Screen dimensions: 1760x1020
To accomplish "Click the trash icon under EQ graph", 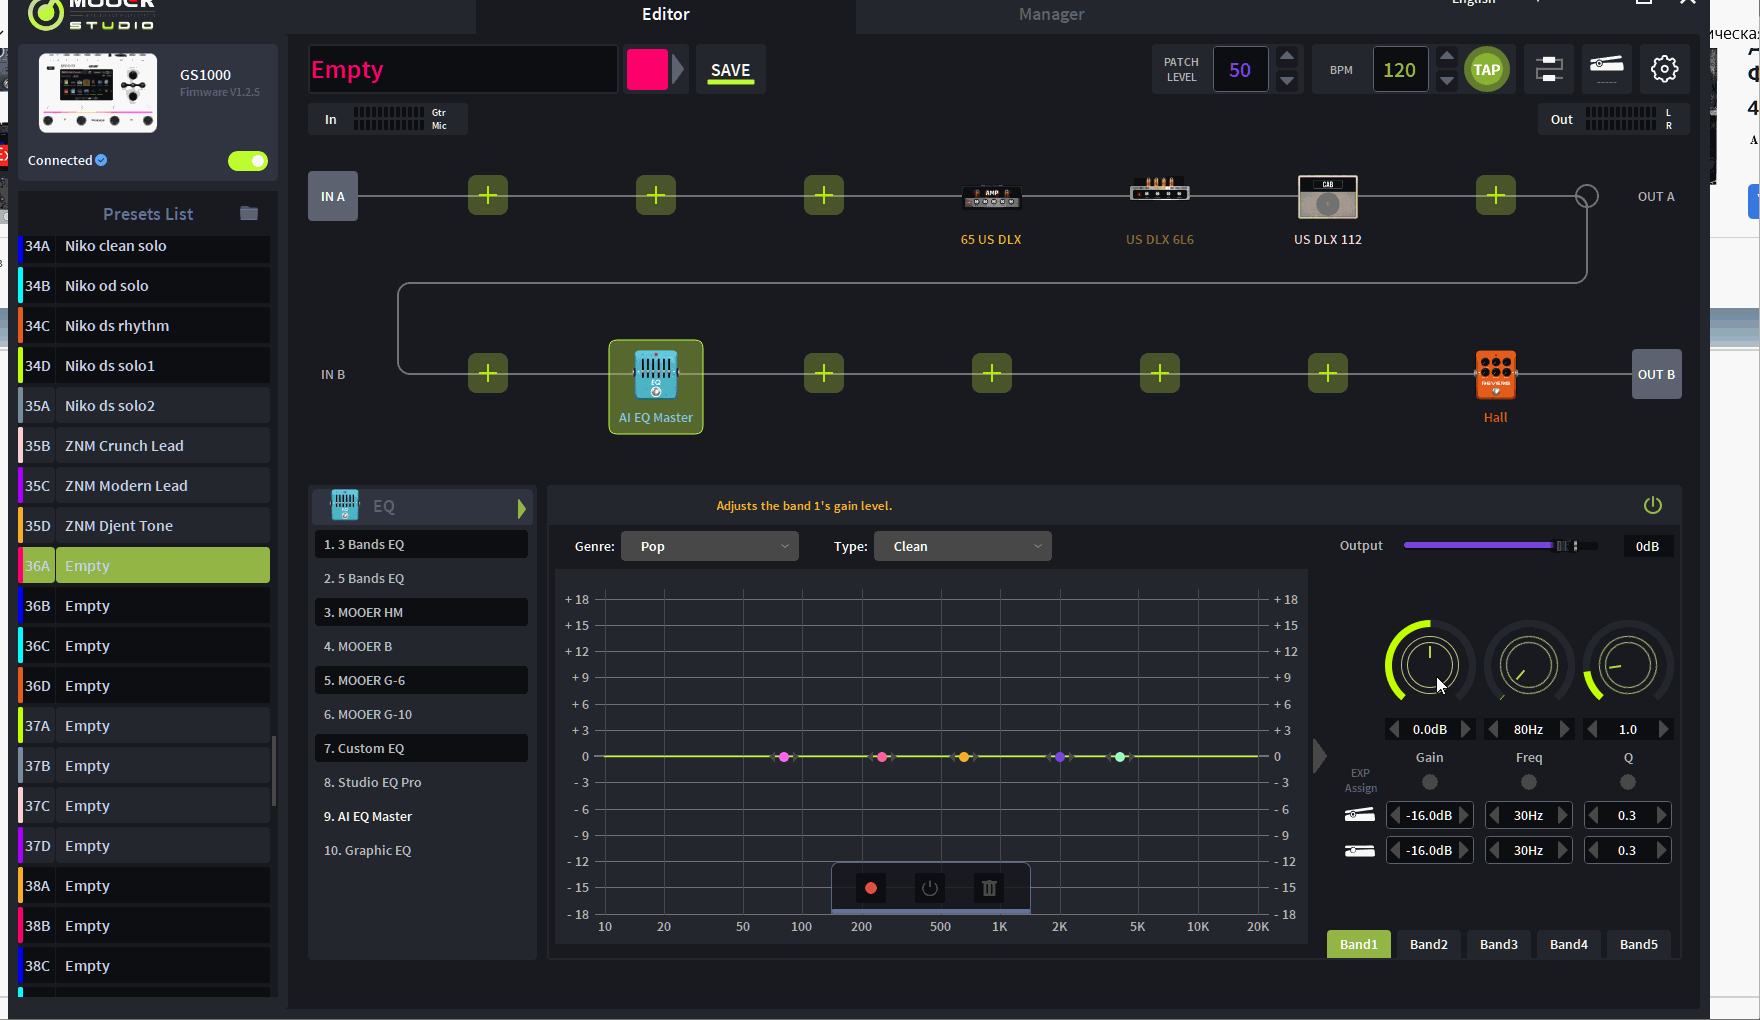I will [989, 888].
